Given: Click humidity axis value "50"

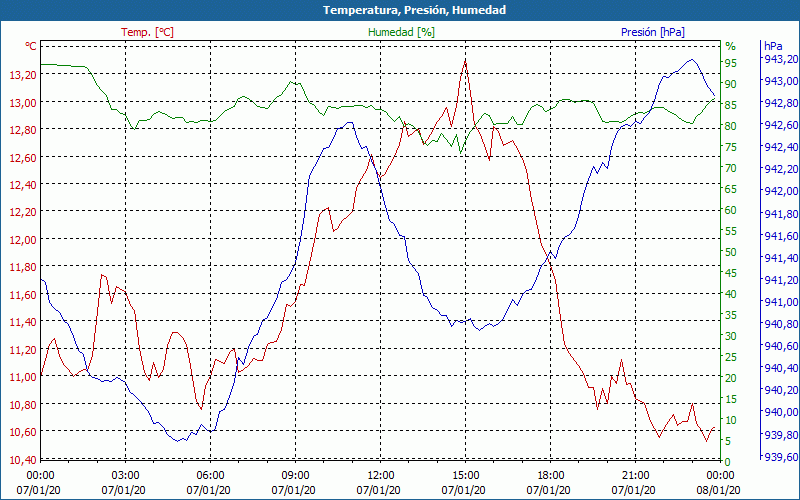Looking at the screenshot, I should [x=731, y=252].
